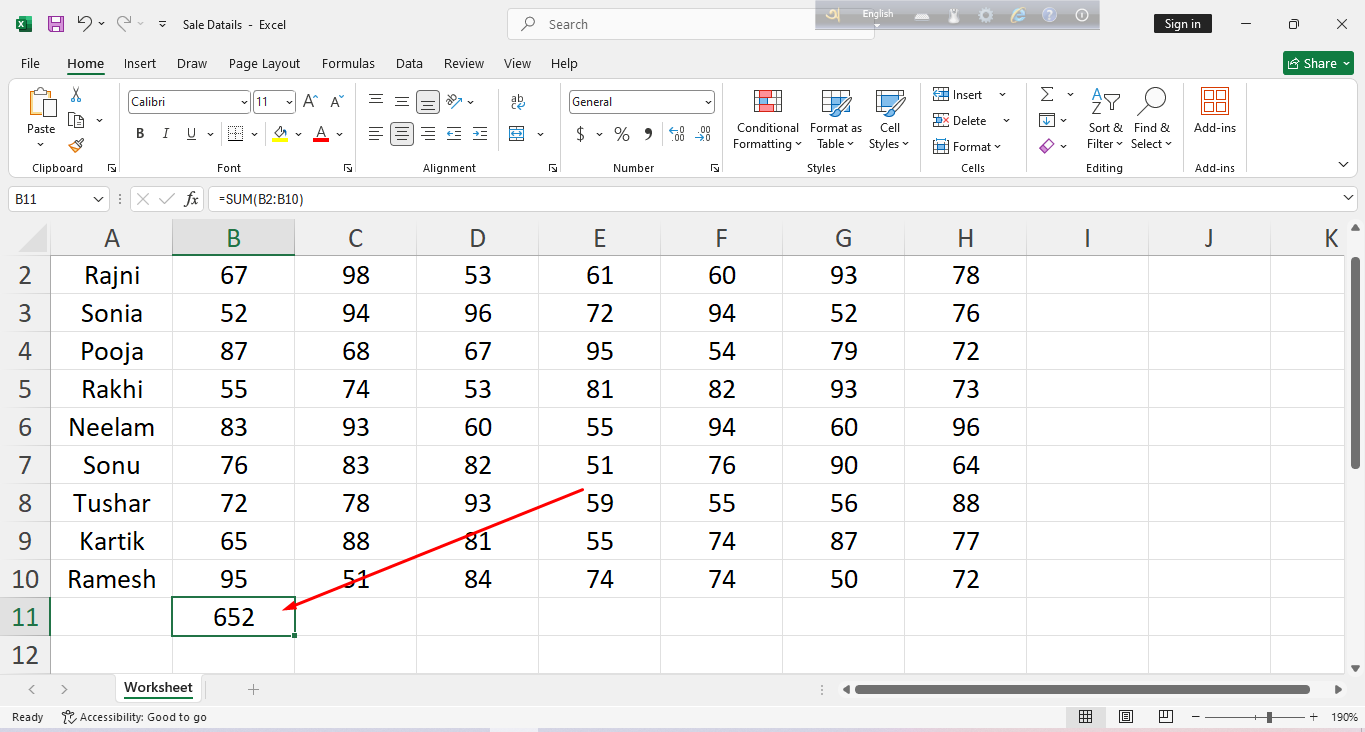Expand the General number format dropdown
This screenshot has height=732, width=1365.
coord(708,102)
